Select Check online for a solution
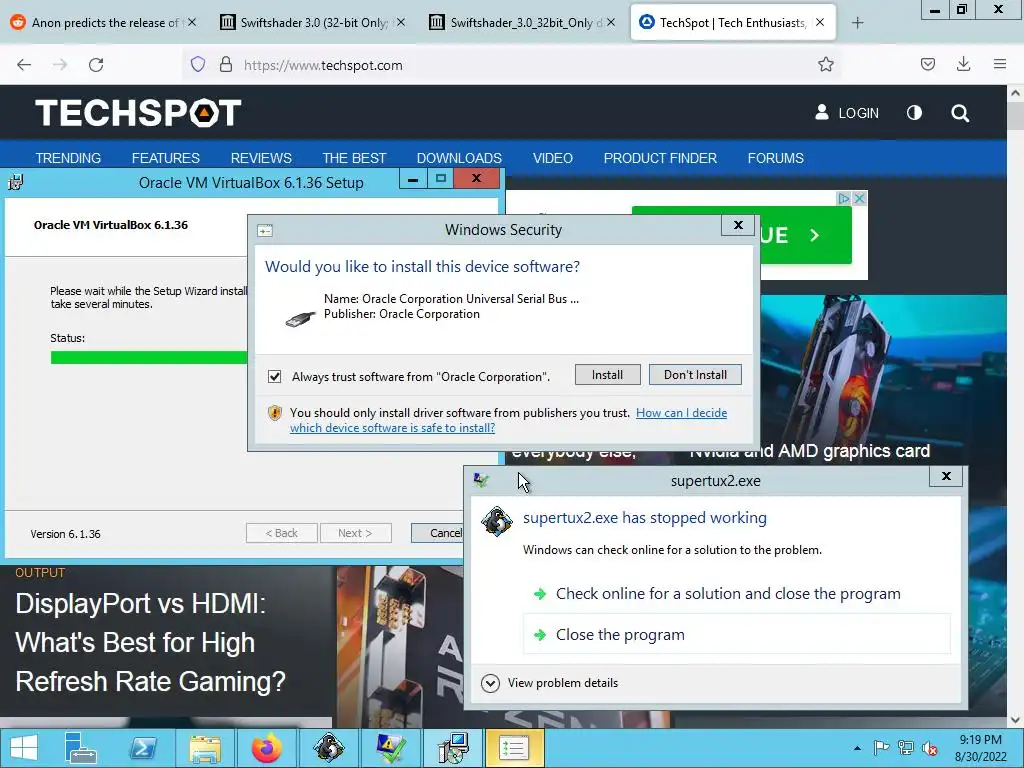Image resolution: width=1024 pixels, height=768 pixels. (728, 594)
